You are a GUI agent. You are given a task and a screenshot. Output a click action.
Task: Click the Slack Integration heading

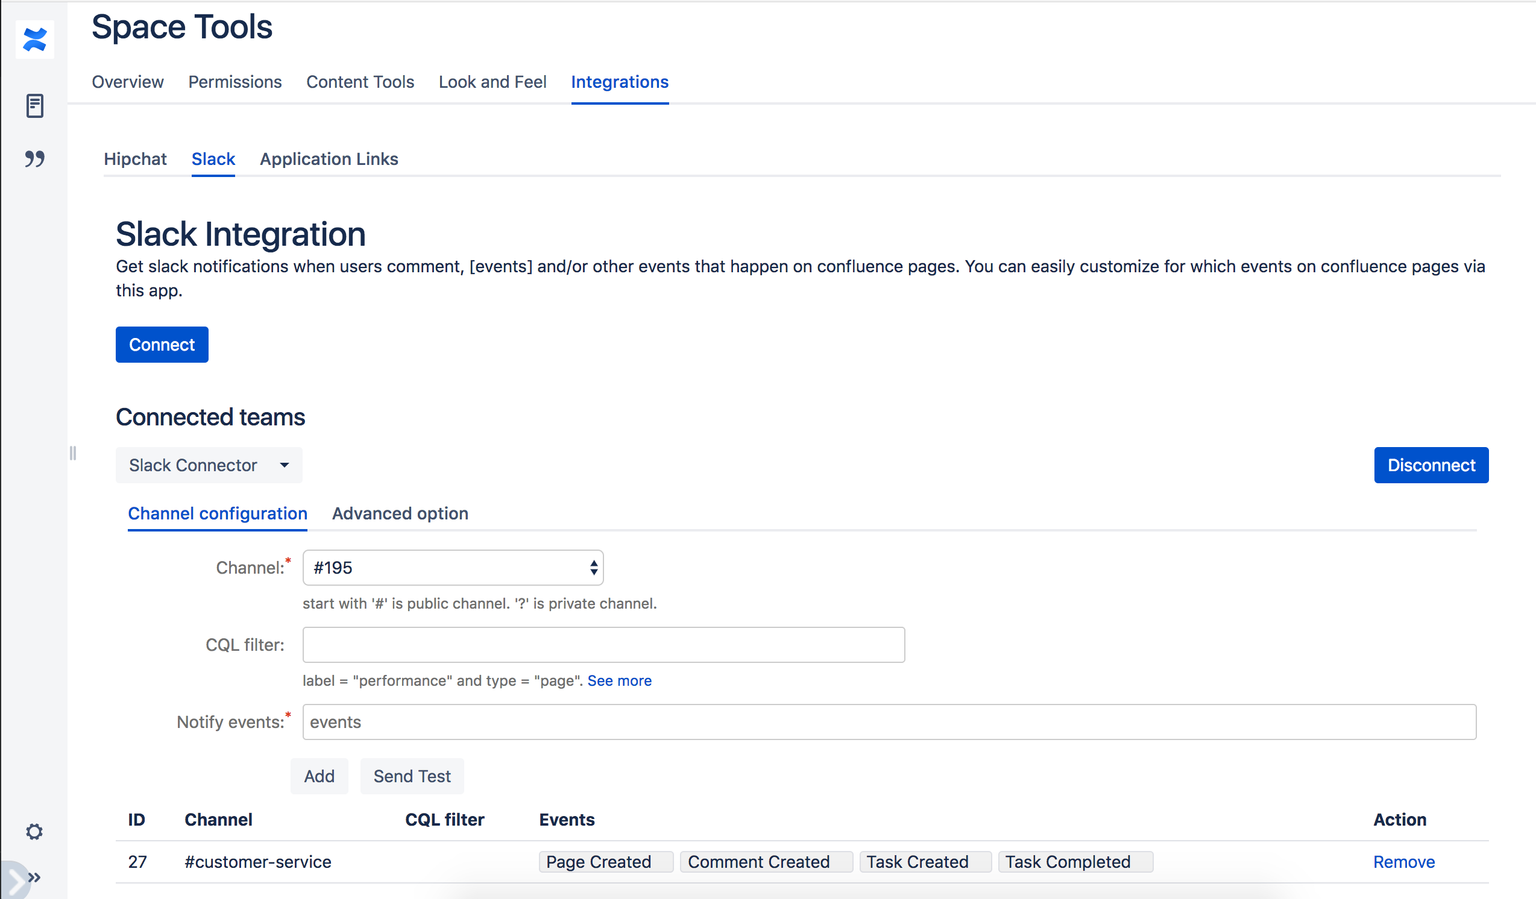point(241,234)
